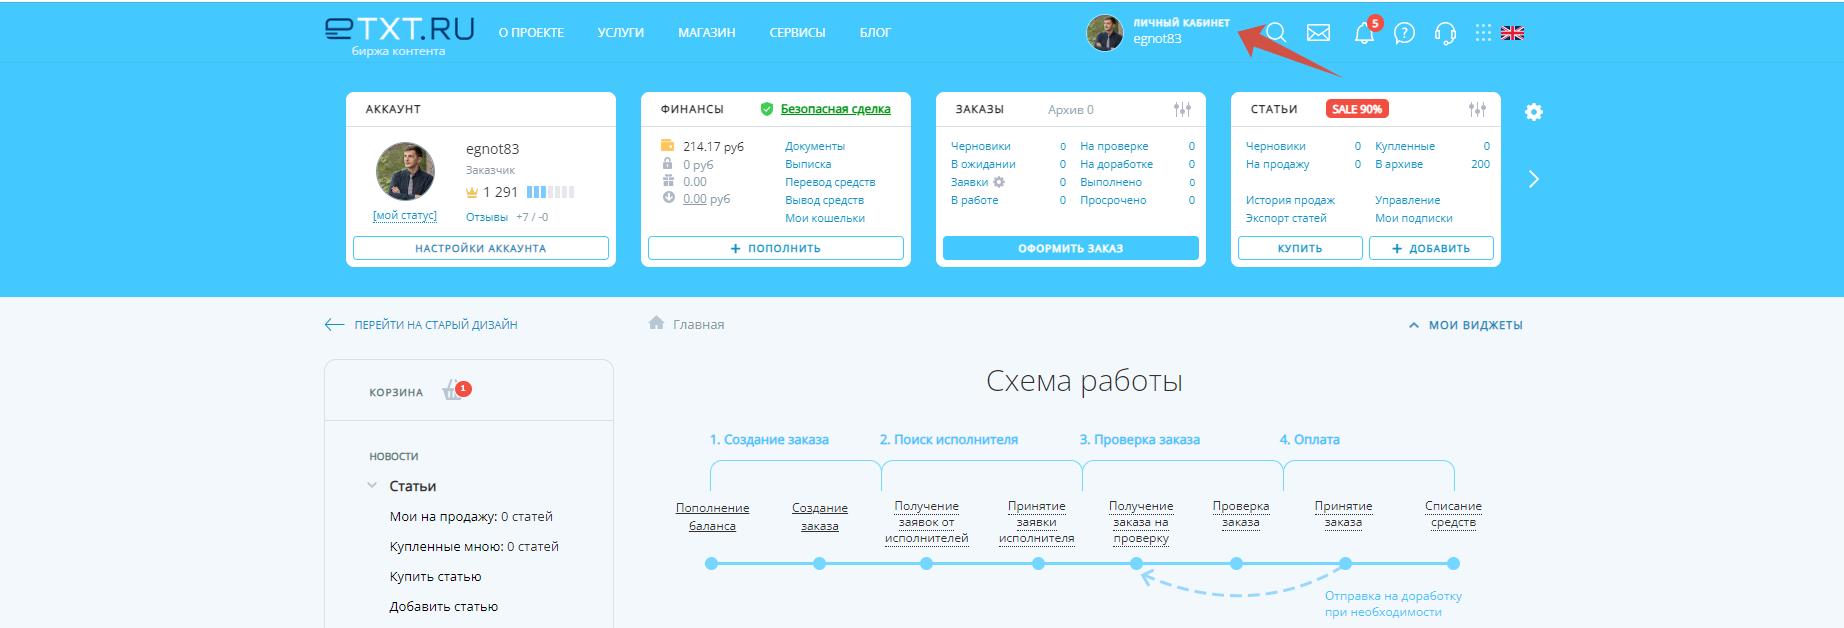Open the Магазин menu item
1844x628 pixels.
706,33
